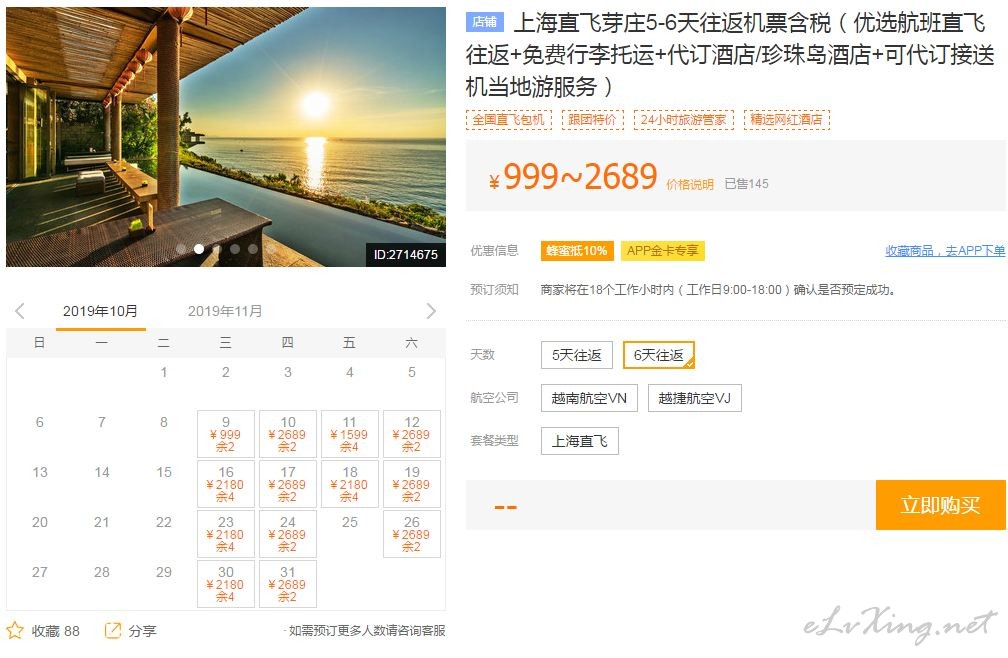The image size is (1008, 658).
Task: Click the share icon (分享)
Action: tap(112, 630)
